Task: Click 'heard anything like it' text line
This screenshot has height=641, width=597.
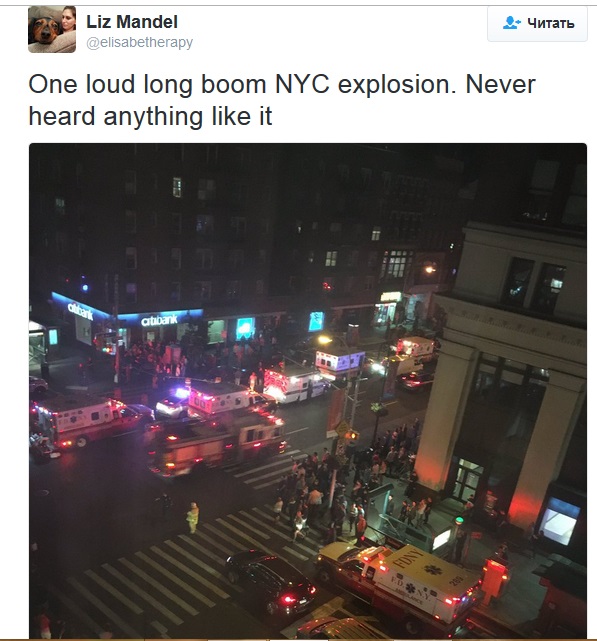Action: point(150,117)
